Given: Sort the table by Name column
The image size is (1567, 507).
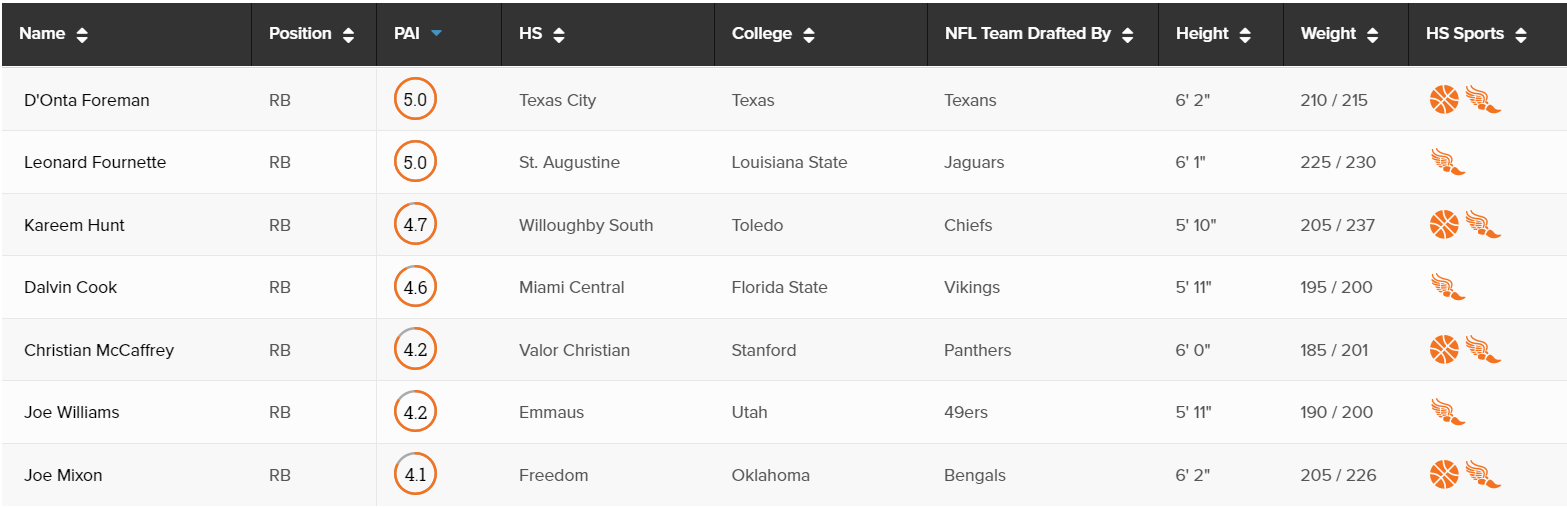Looking at the screenshot, I should click(54, 34).
